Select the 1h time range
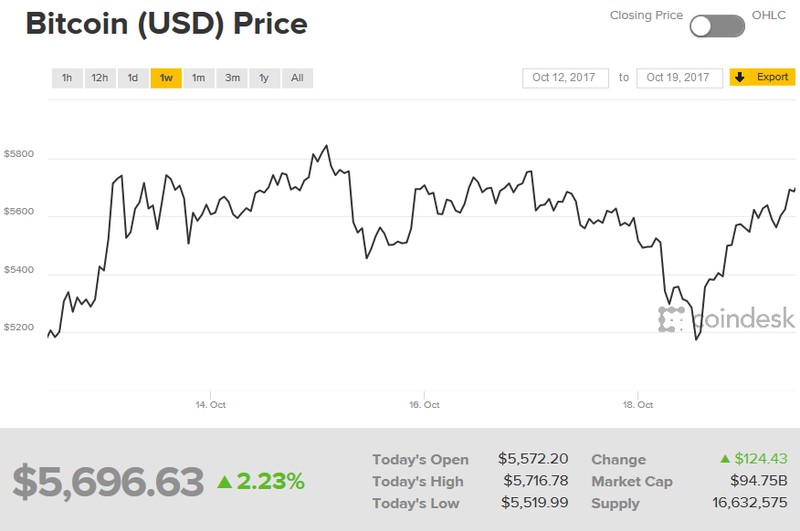Screen dimensions: 800x531 coord(67,78)
